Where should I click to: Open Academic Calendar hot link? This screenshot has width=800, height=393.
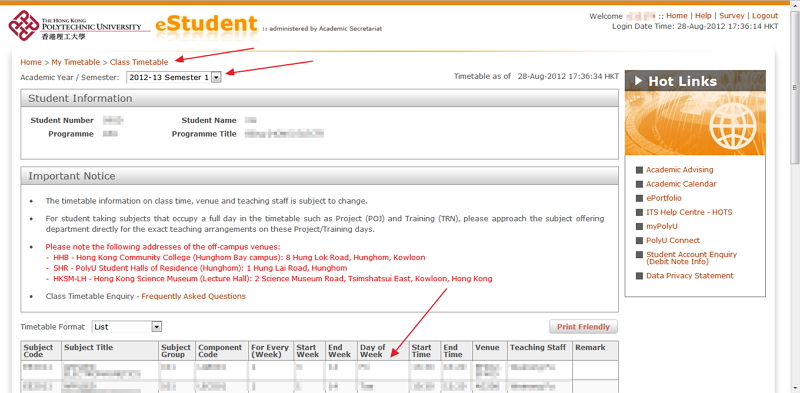click(681, 184)
